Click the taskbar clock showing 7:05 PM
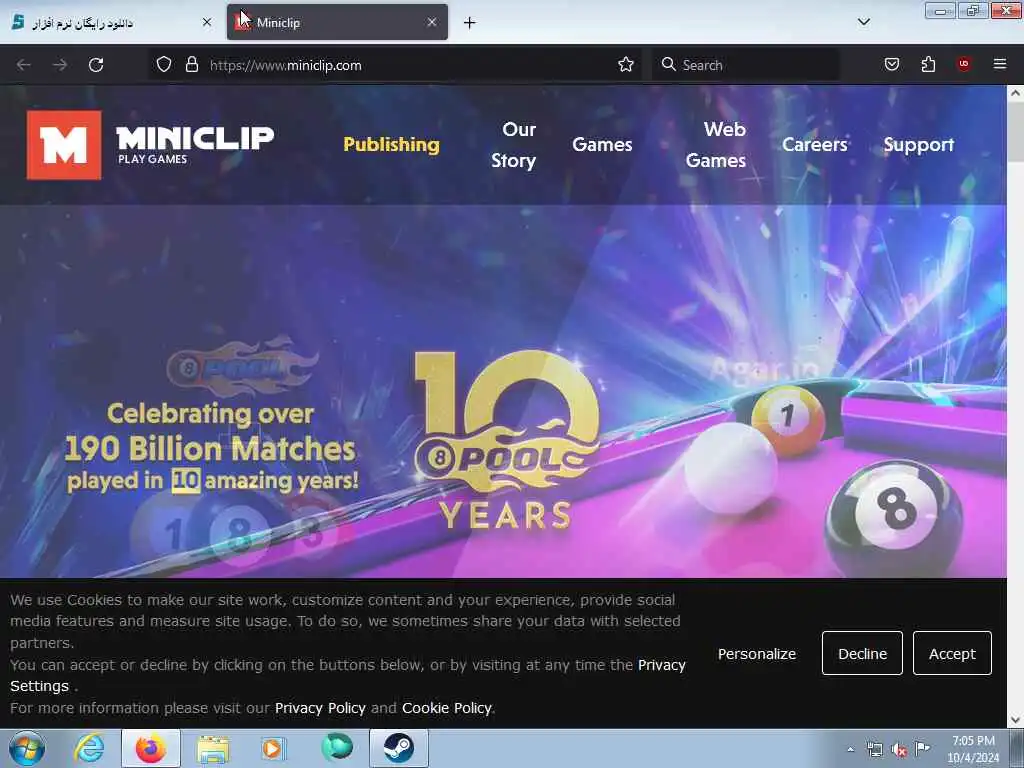 [973, 749]
